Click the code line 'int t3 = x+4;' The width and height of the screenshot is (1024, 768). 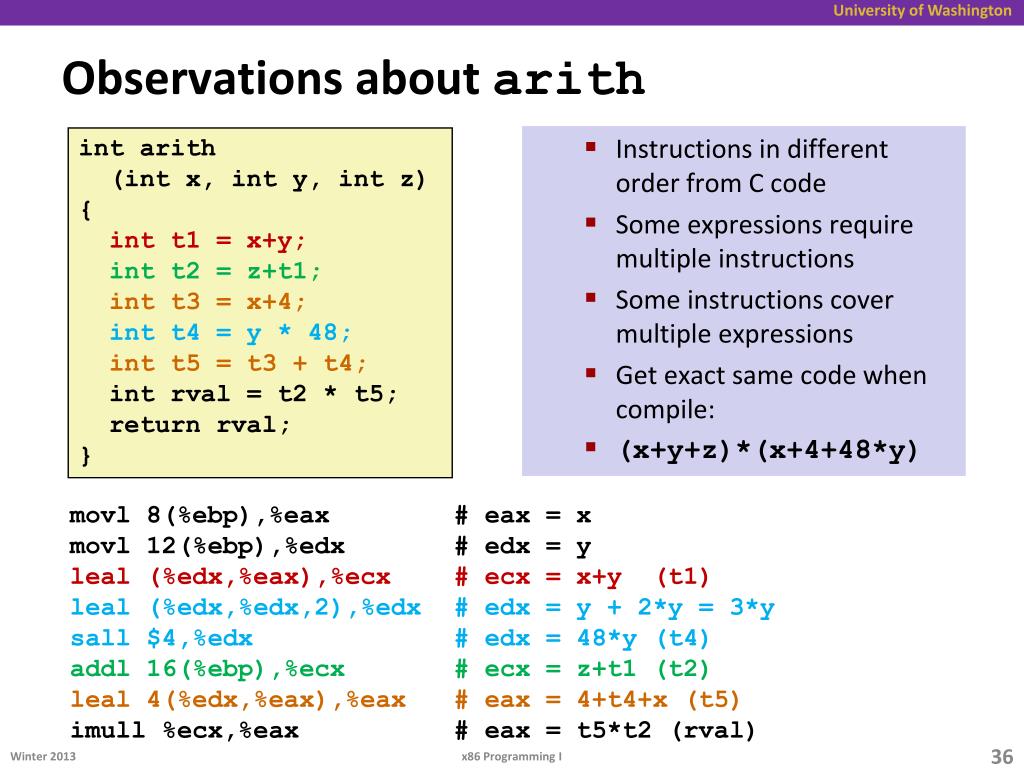[x=208, y=302]
